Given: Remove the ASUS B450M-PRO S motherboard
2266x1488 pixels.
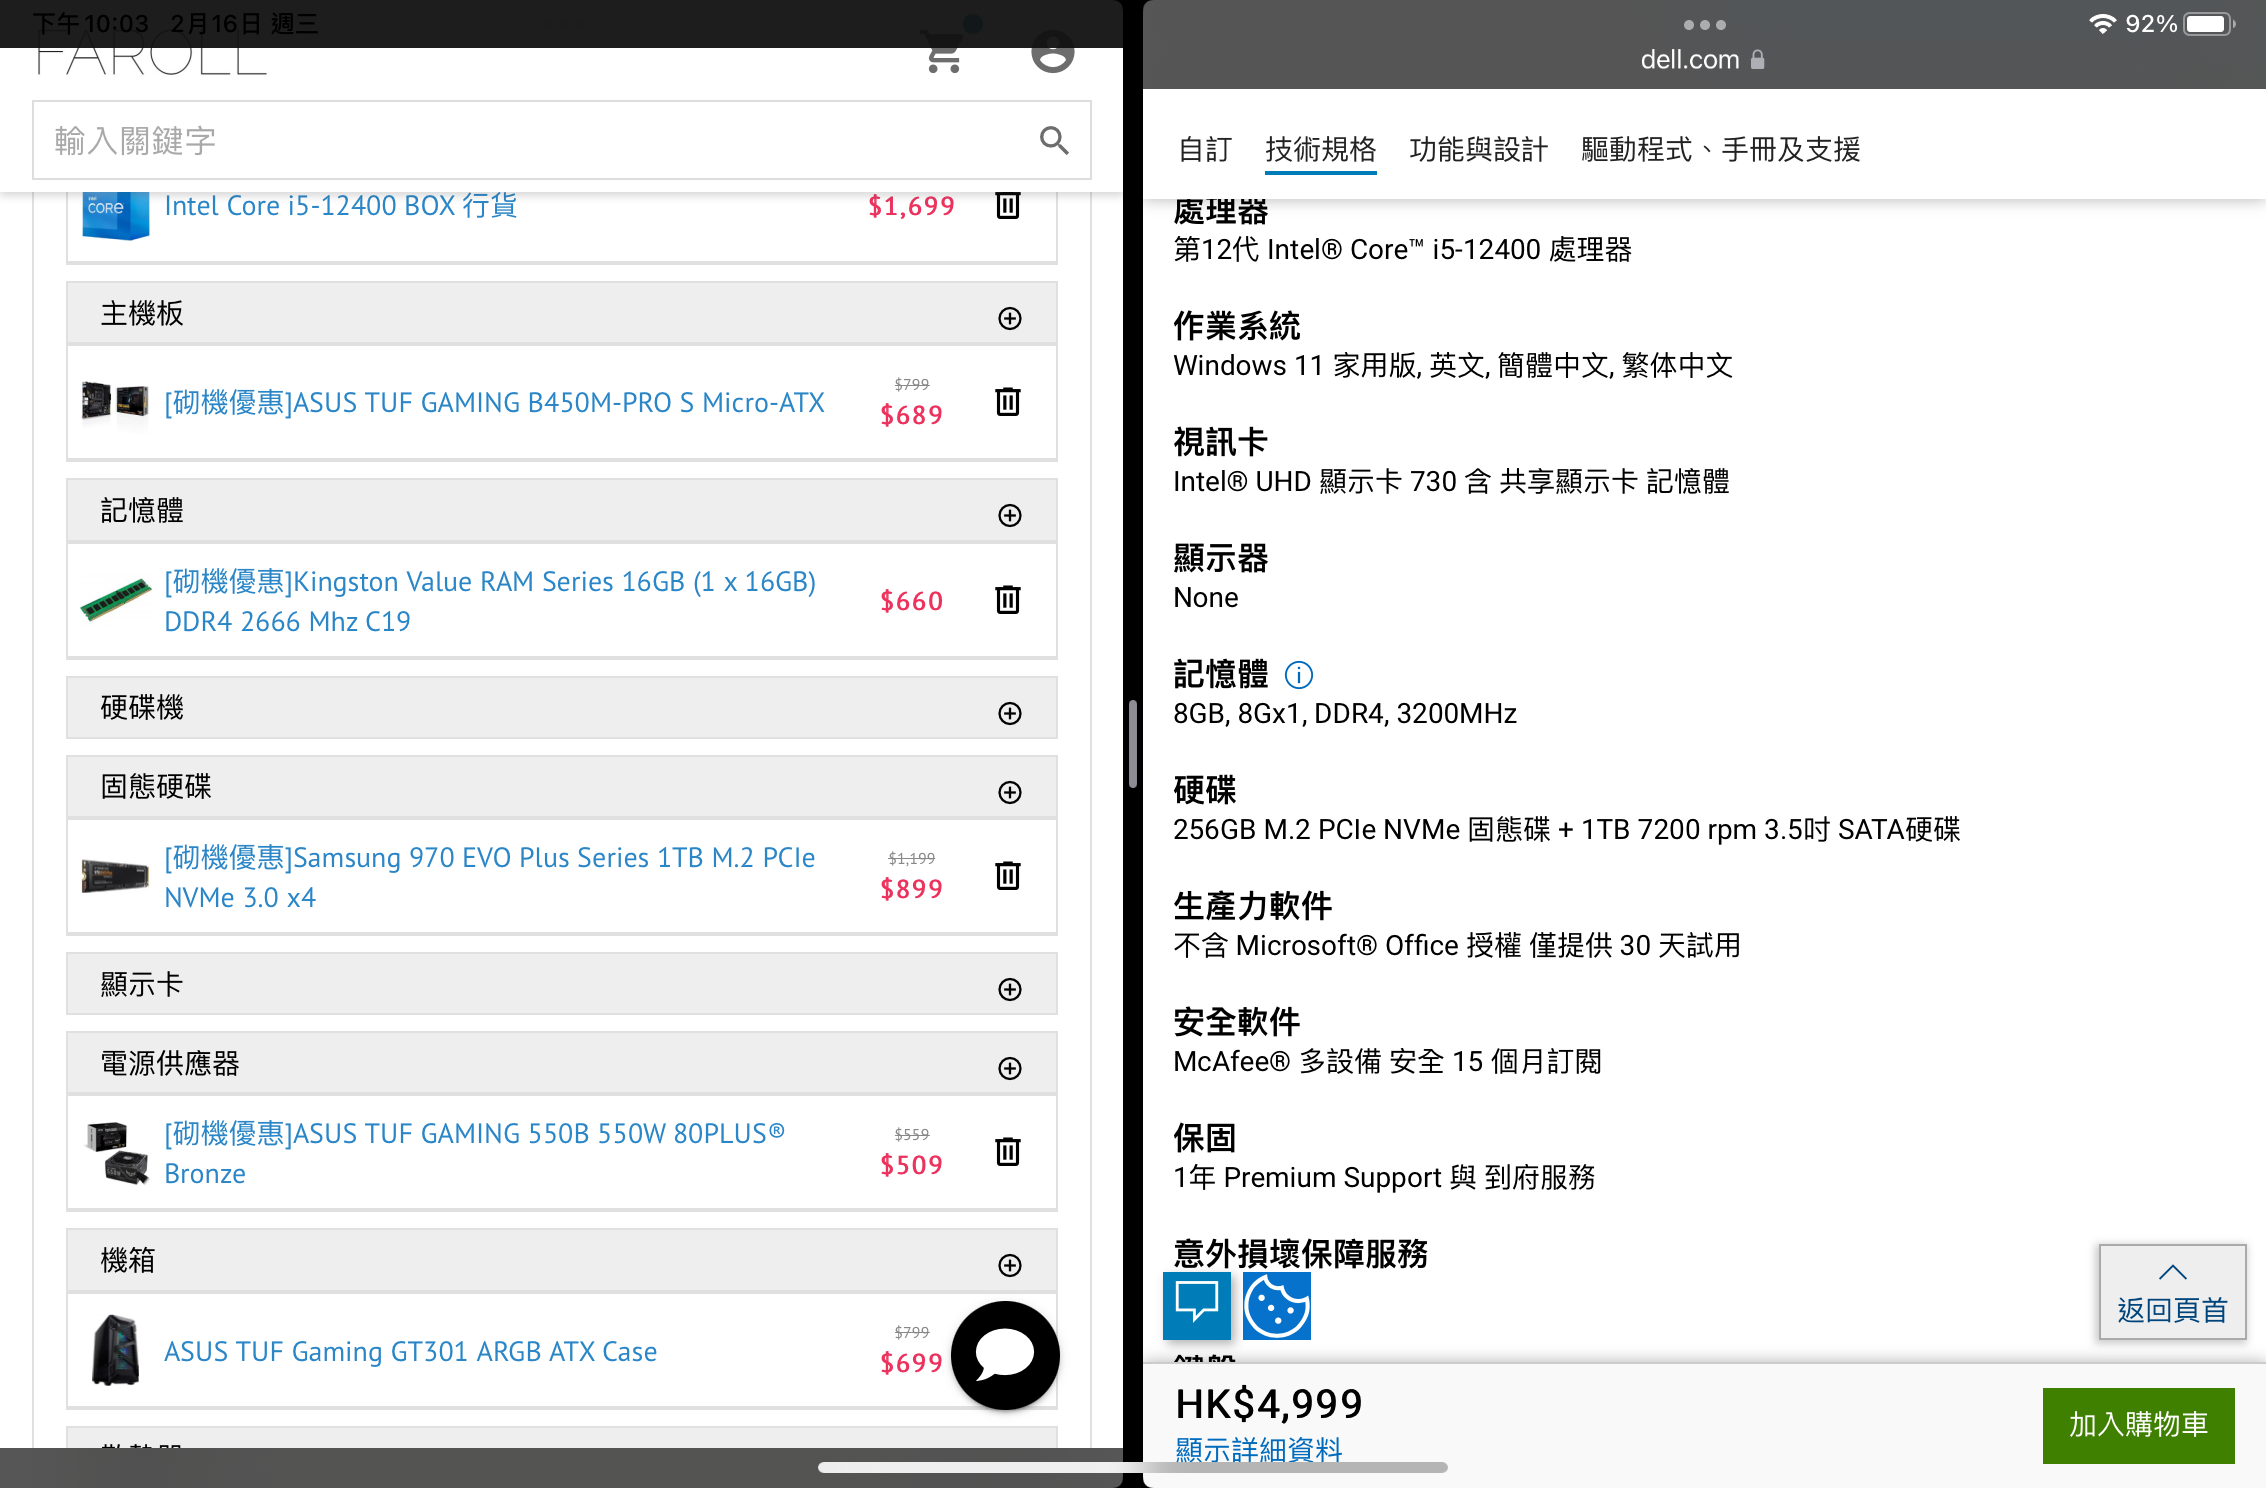Looking at the screenshot, I should 1008,402.
